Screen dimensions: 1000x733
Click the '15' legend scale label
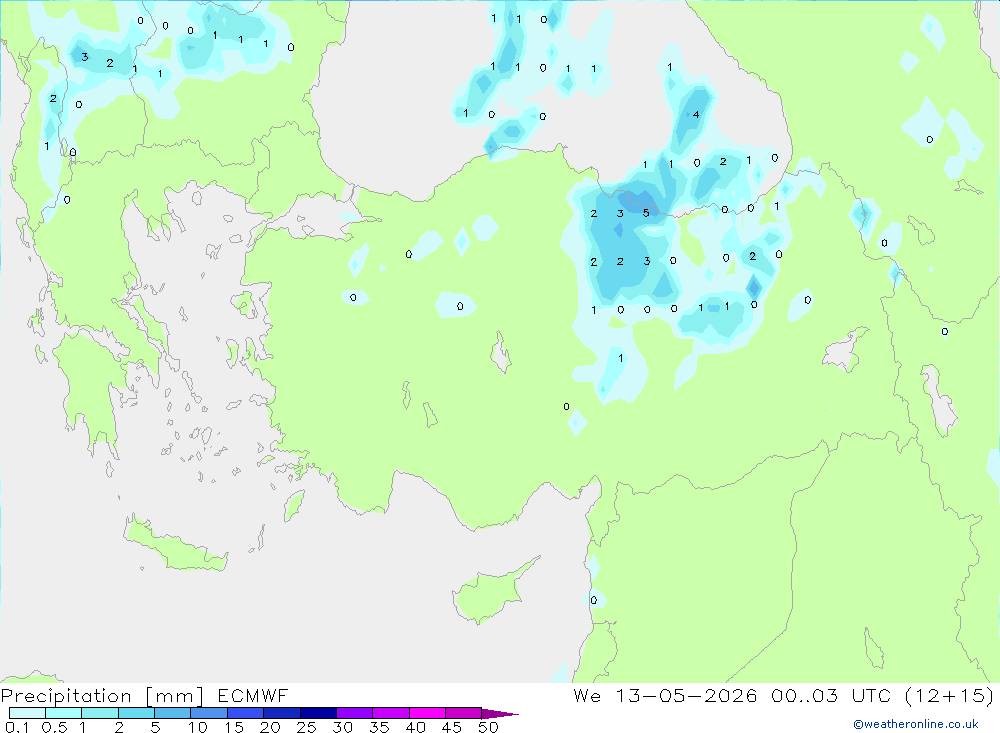coord(234,727)
